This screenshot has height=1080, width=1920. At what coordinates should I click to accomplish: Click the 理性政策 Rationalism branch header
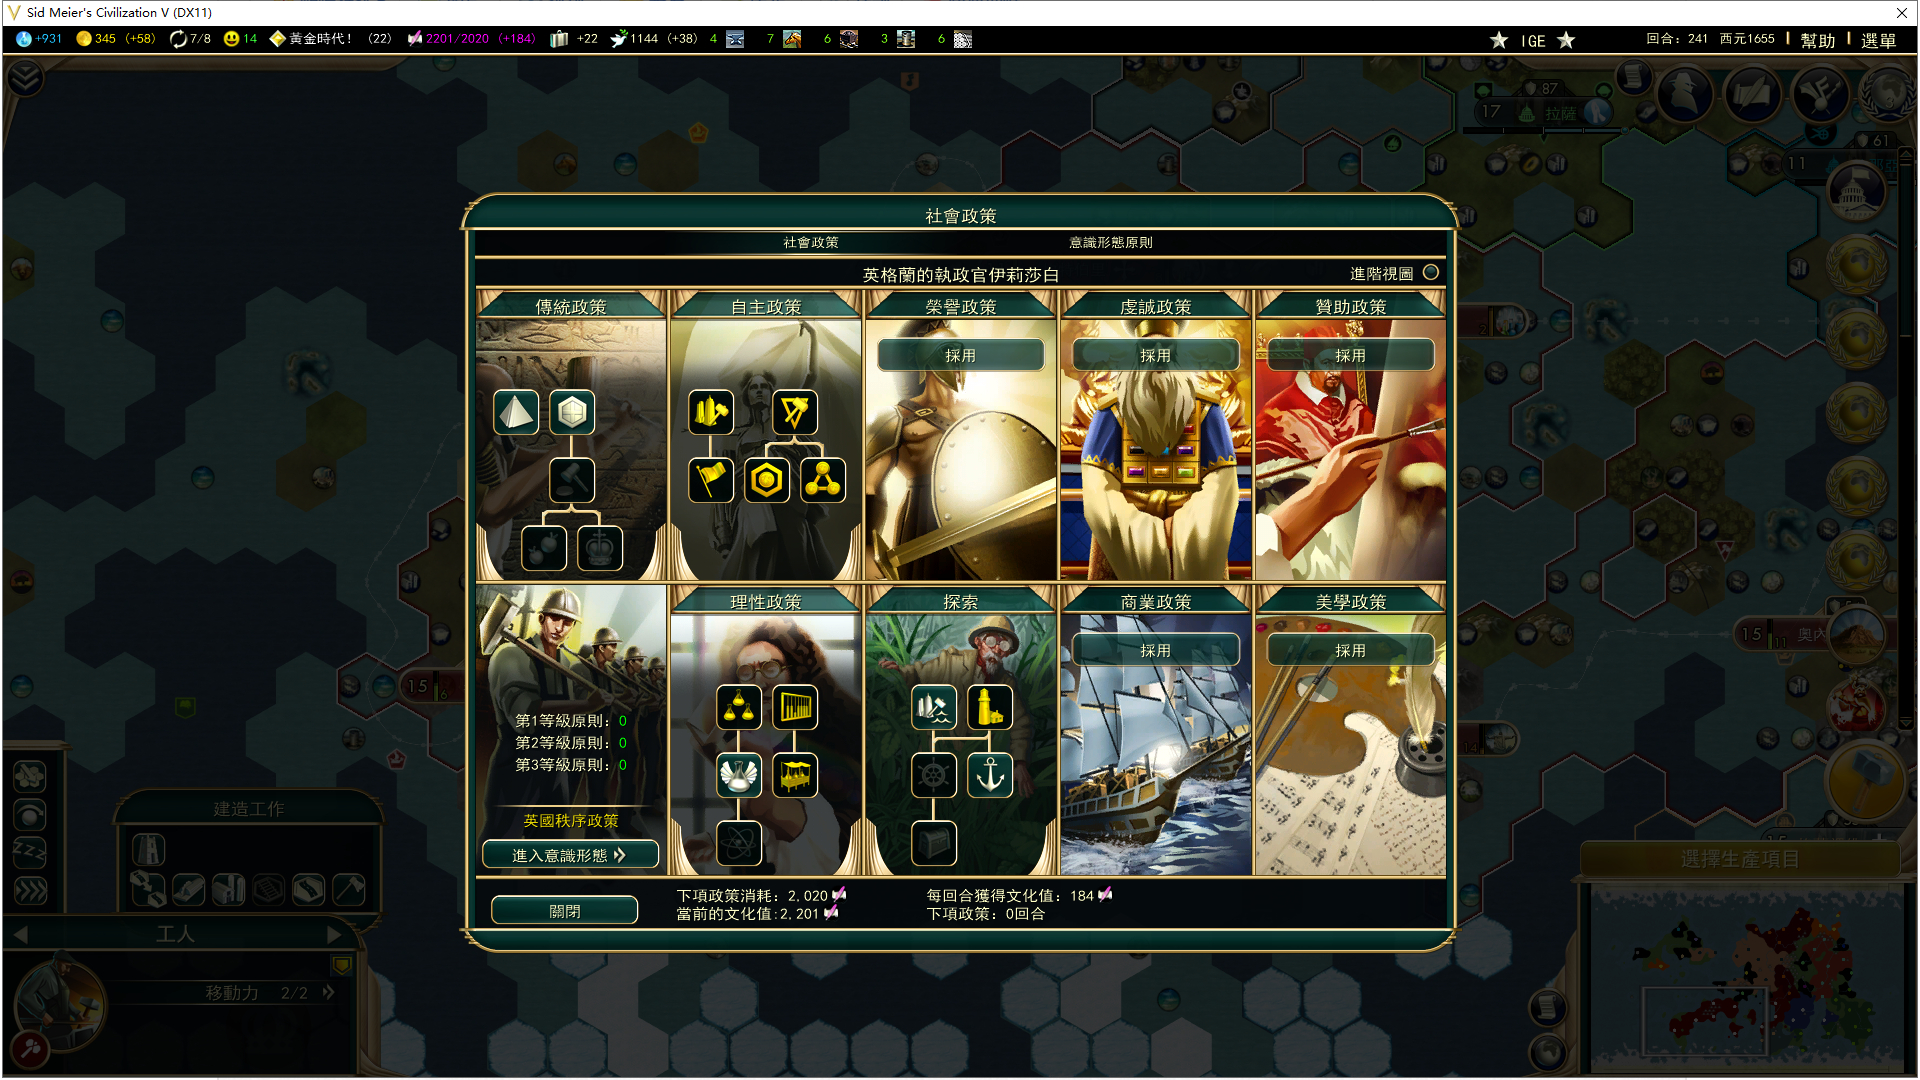(766, 601)
